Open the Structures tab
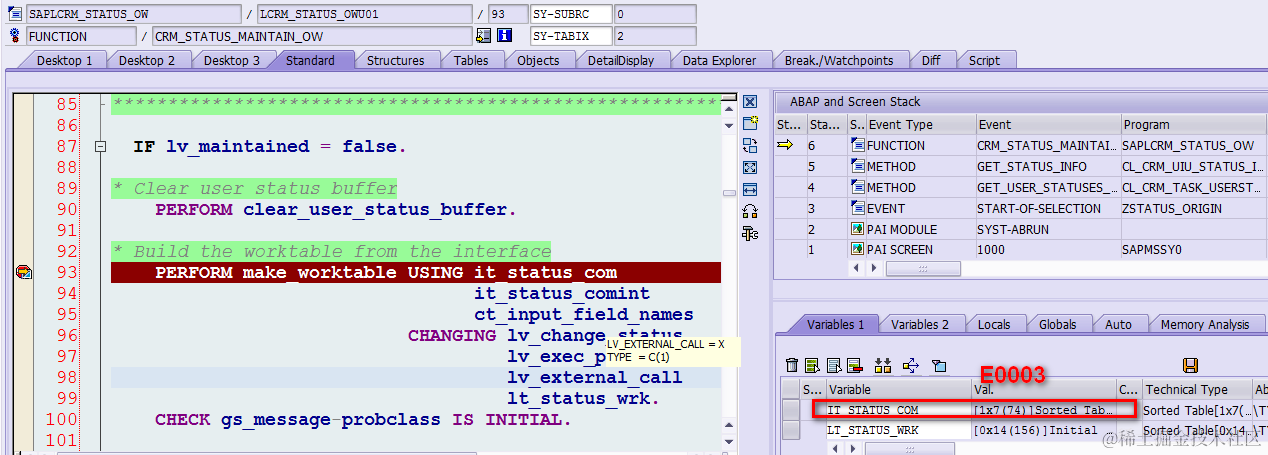Image resolution: width=1268 pixels, height=455 pixels. (x=395, y=60)
